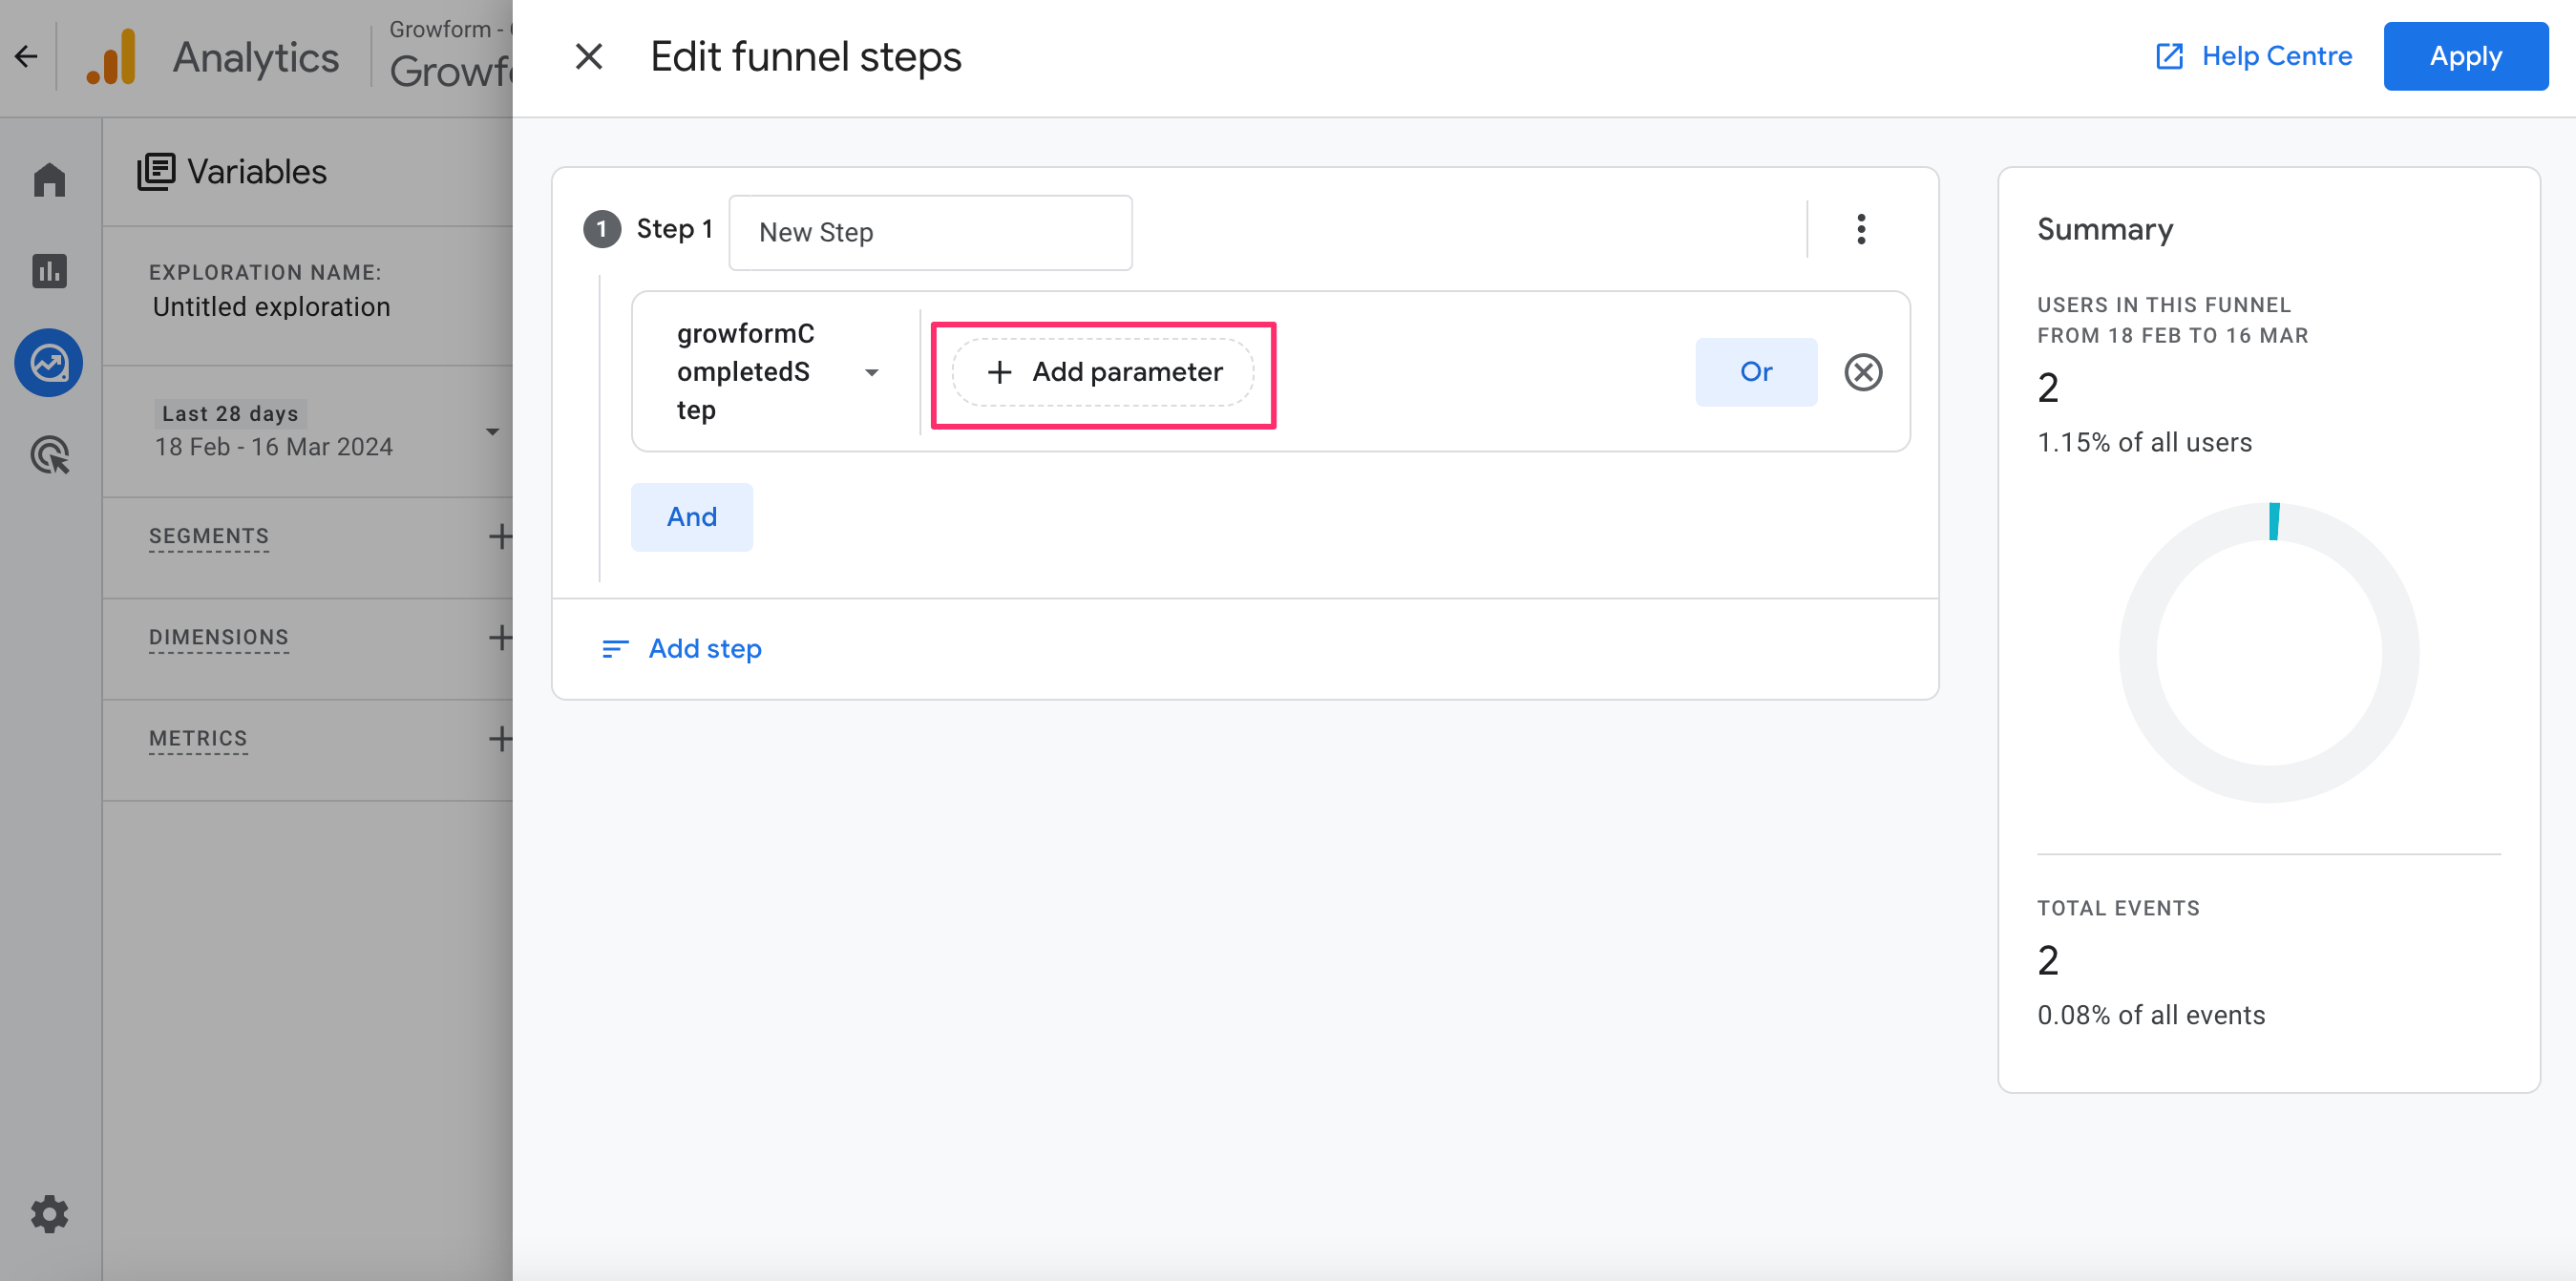Screen dimensions: 2576x1281
Task: Add a new segment with plus icon
Action: 499,536
